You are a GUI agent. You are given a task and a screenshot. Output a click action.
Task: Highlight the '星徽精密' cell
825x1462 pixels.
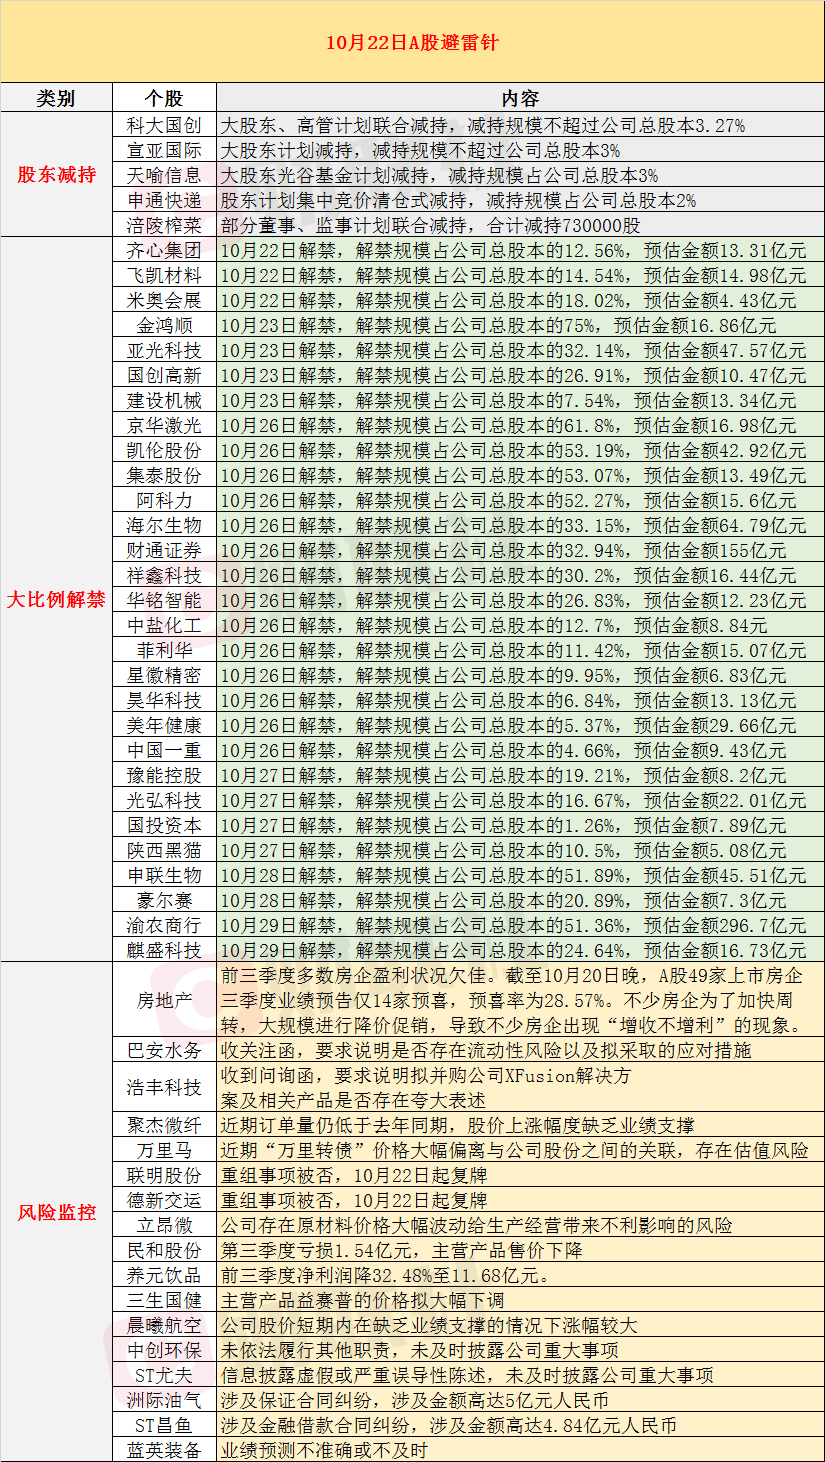click(x=164, y=675)
